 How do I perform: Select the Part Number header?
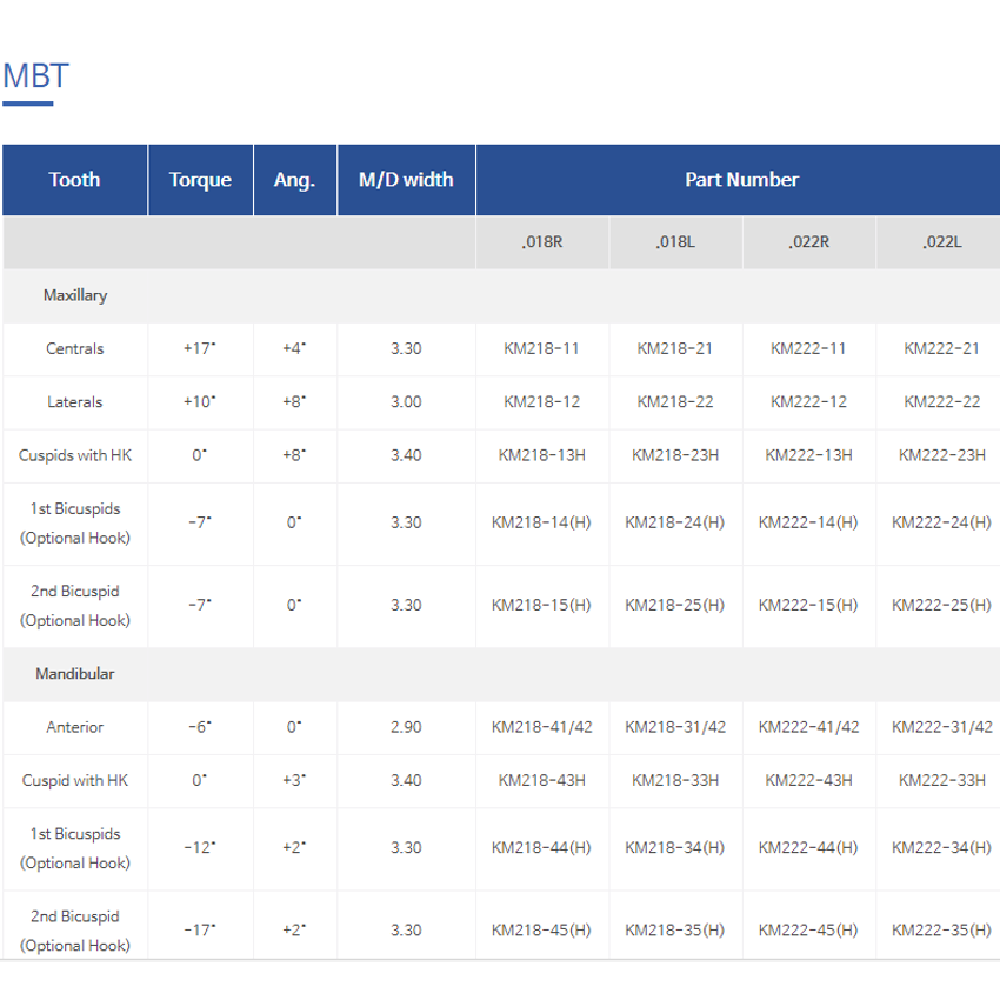[741, 180]
